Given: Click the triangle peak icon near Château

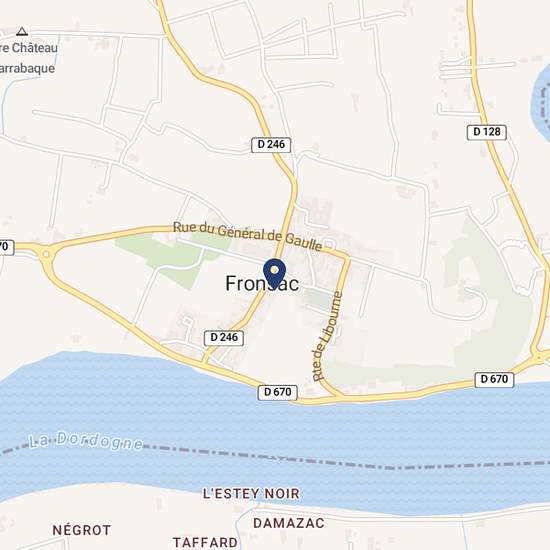Looking at the screenshot, I should tap(22, 32).
